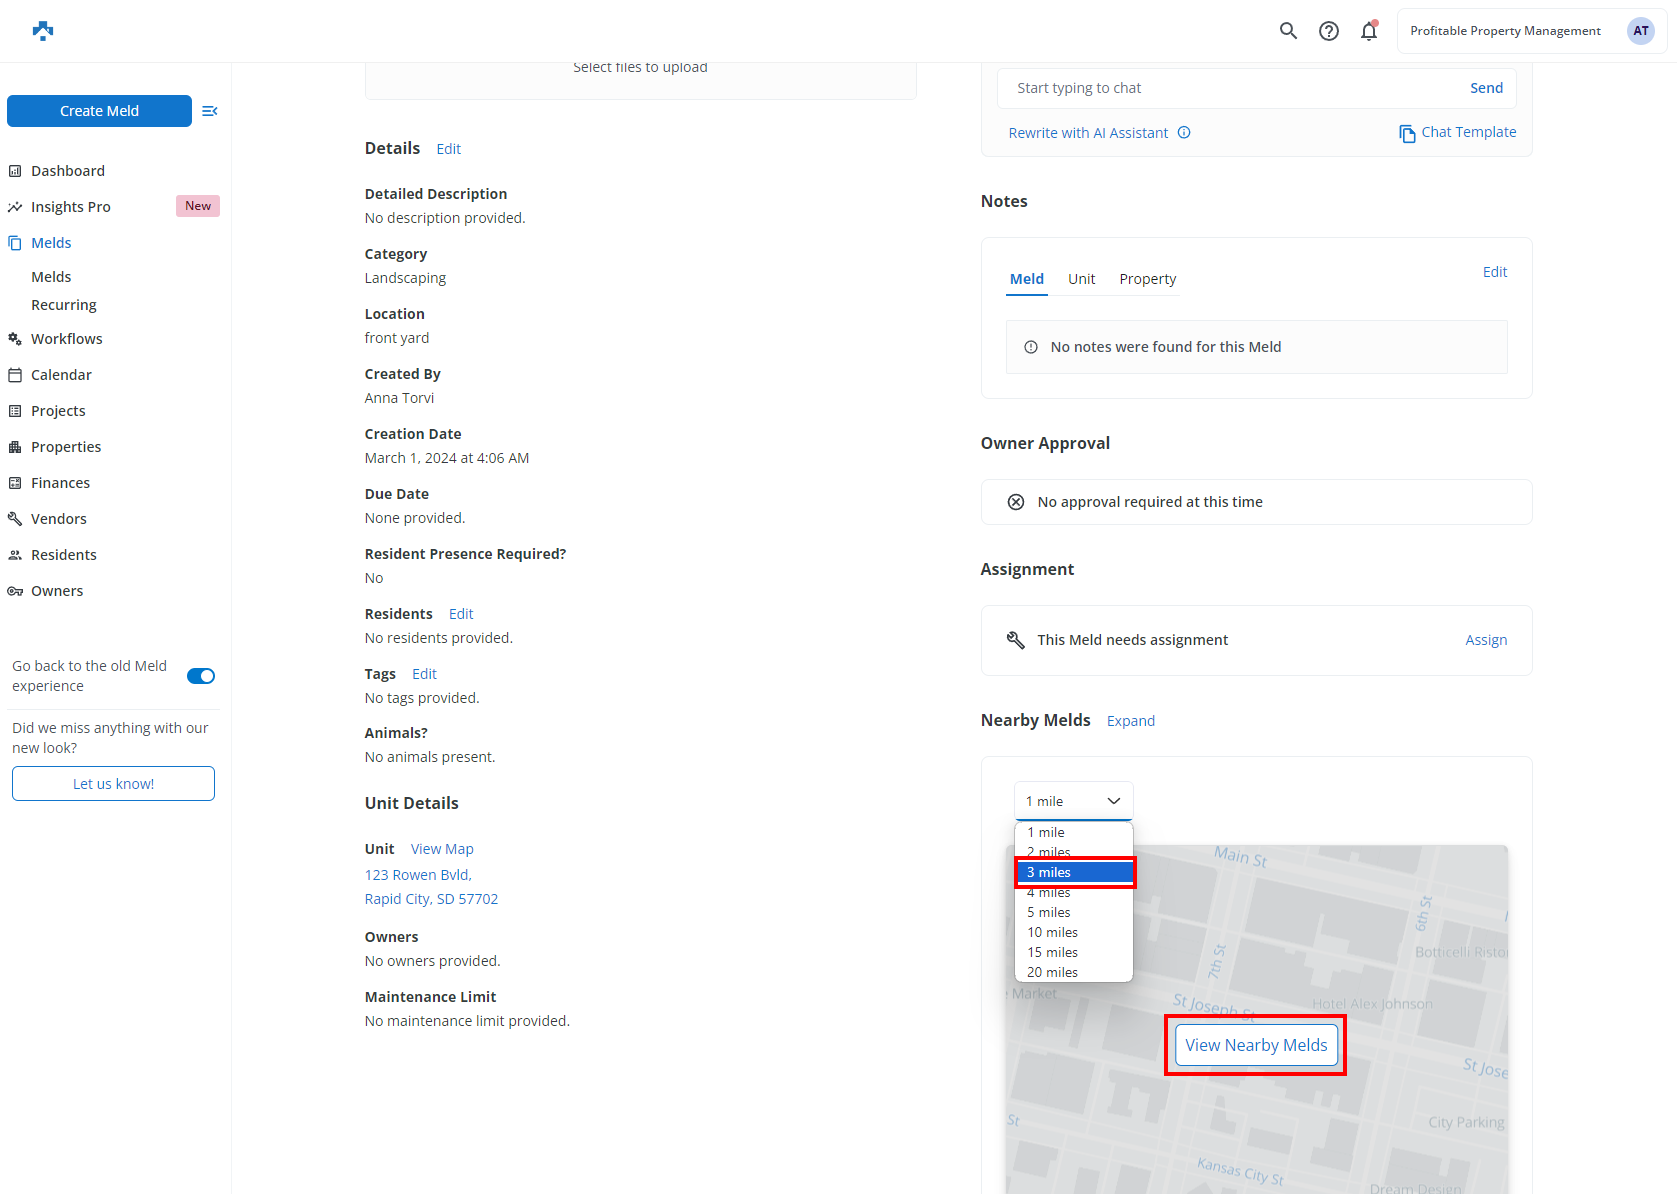Switch to the Unit notes tab

click(1081, 279)
